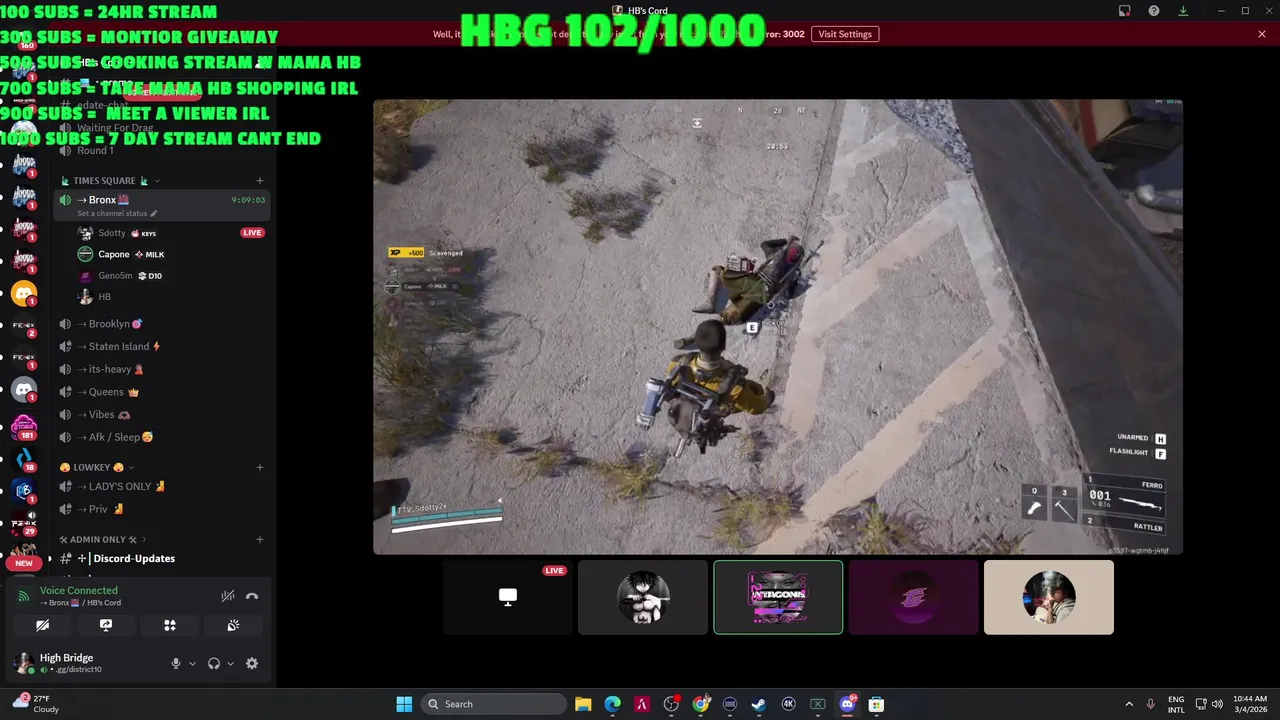Image resolution: width=1280 pixels, height=720 pixels.
Task: Expand the ADMIN ONLY category
Action: pos(102,540)
